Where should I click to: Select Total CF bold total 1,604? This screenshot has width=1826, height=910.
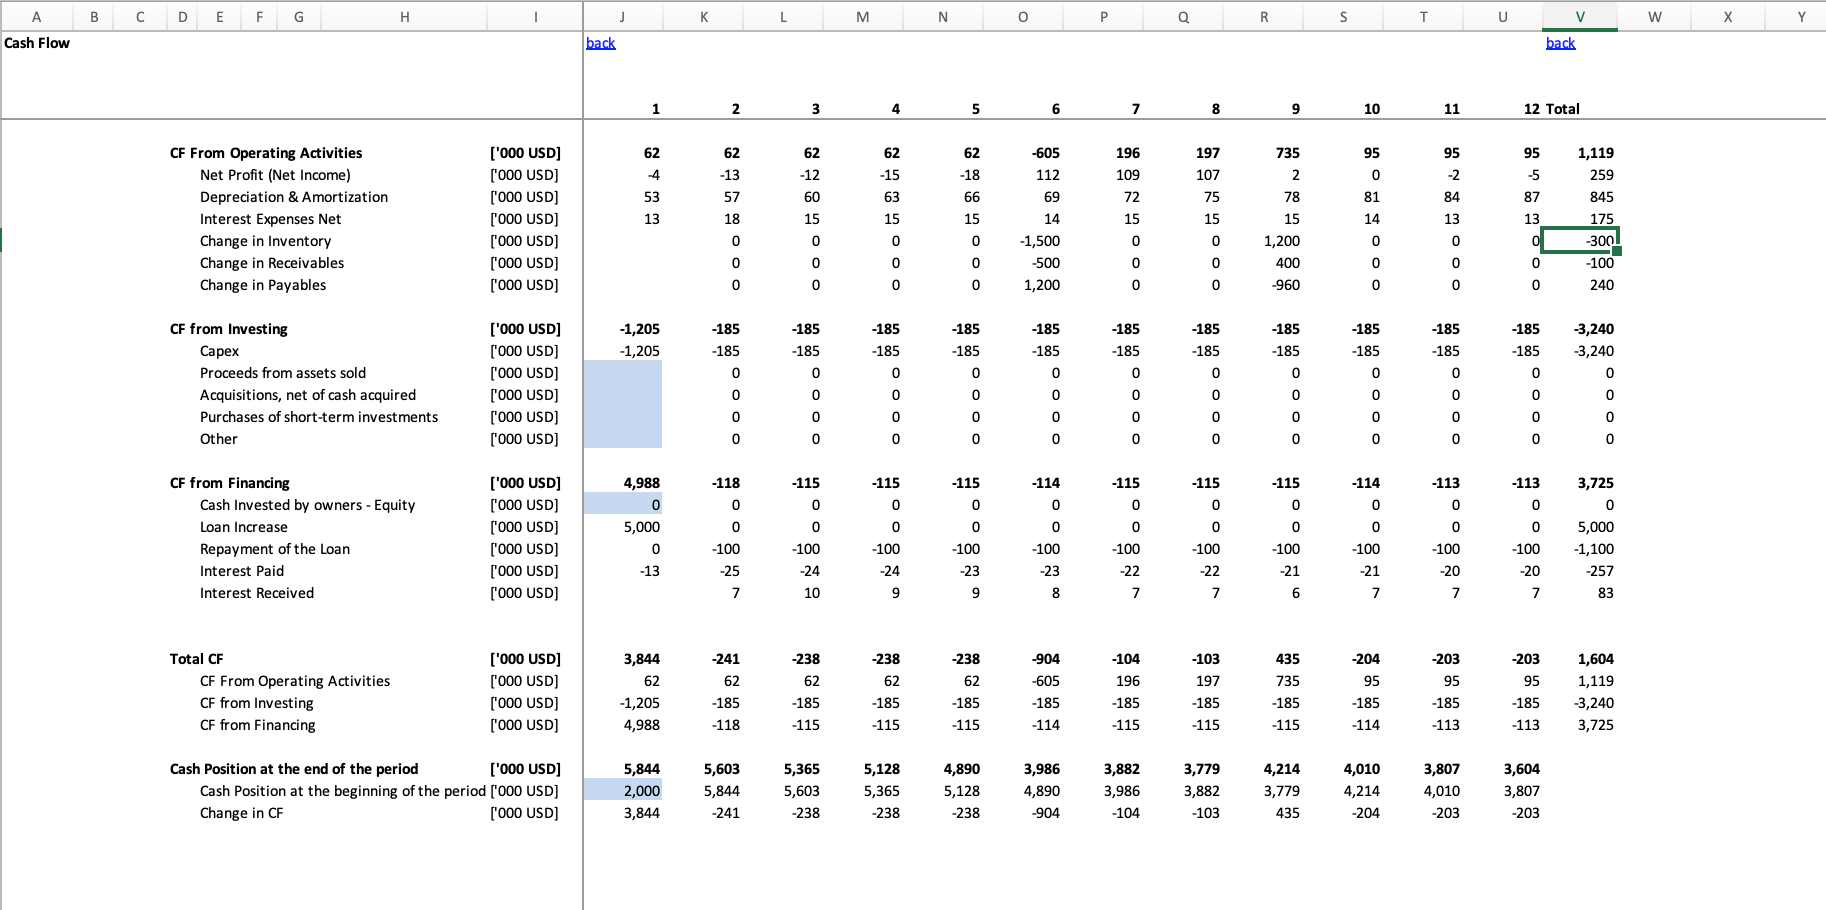(x=1596, y=659)
